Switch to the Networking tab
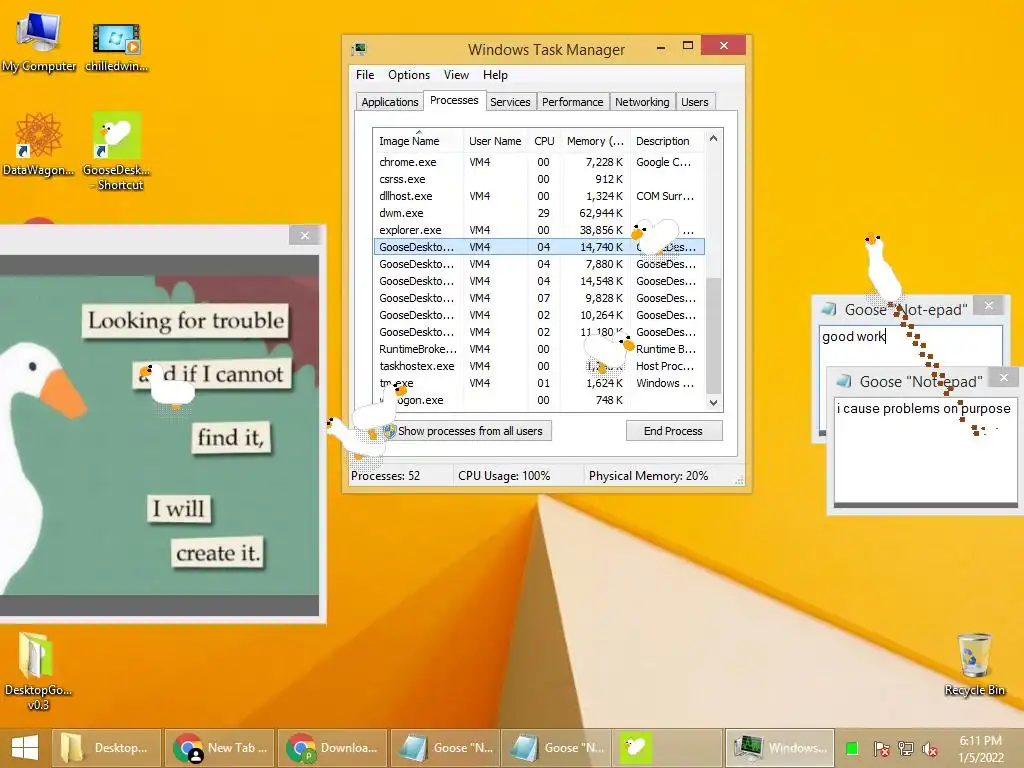This screenshot has width=1024, height=768. click(x=642, y=102)
